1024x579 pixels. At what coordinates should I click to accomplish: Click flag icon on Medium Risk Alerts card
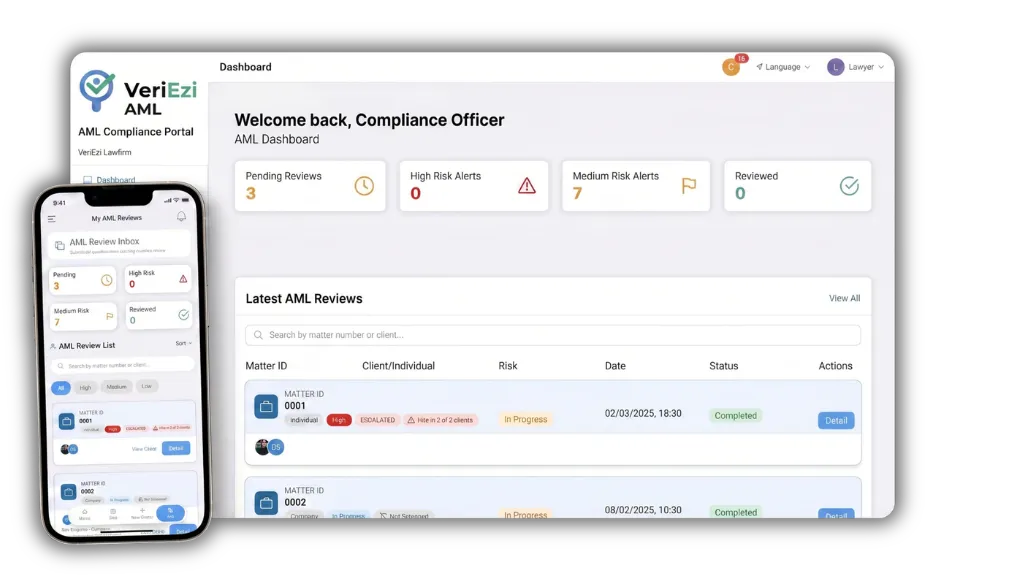(688, 186)
